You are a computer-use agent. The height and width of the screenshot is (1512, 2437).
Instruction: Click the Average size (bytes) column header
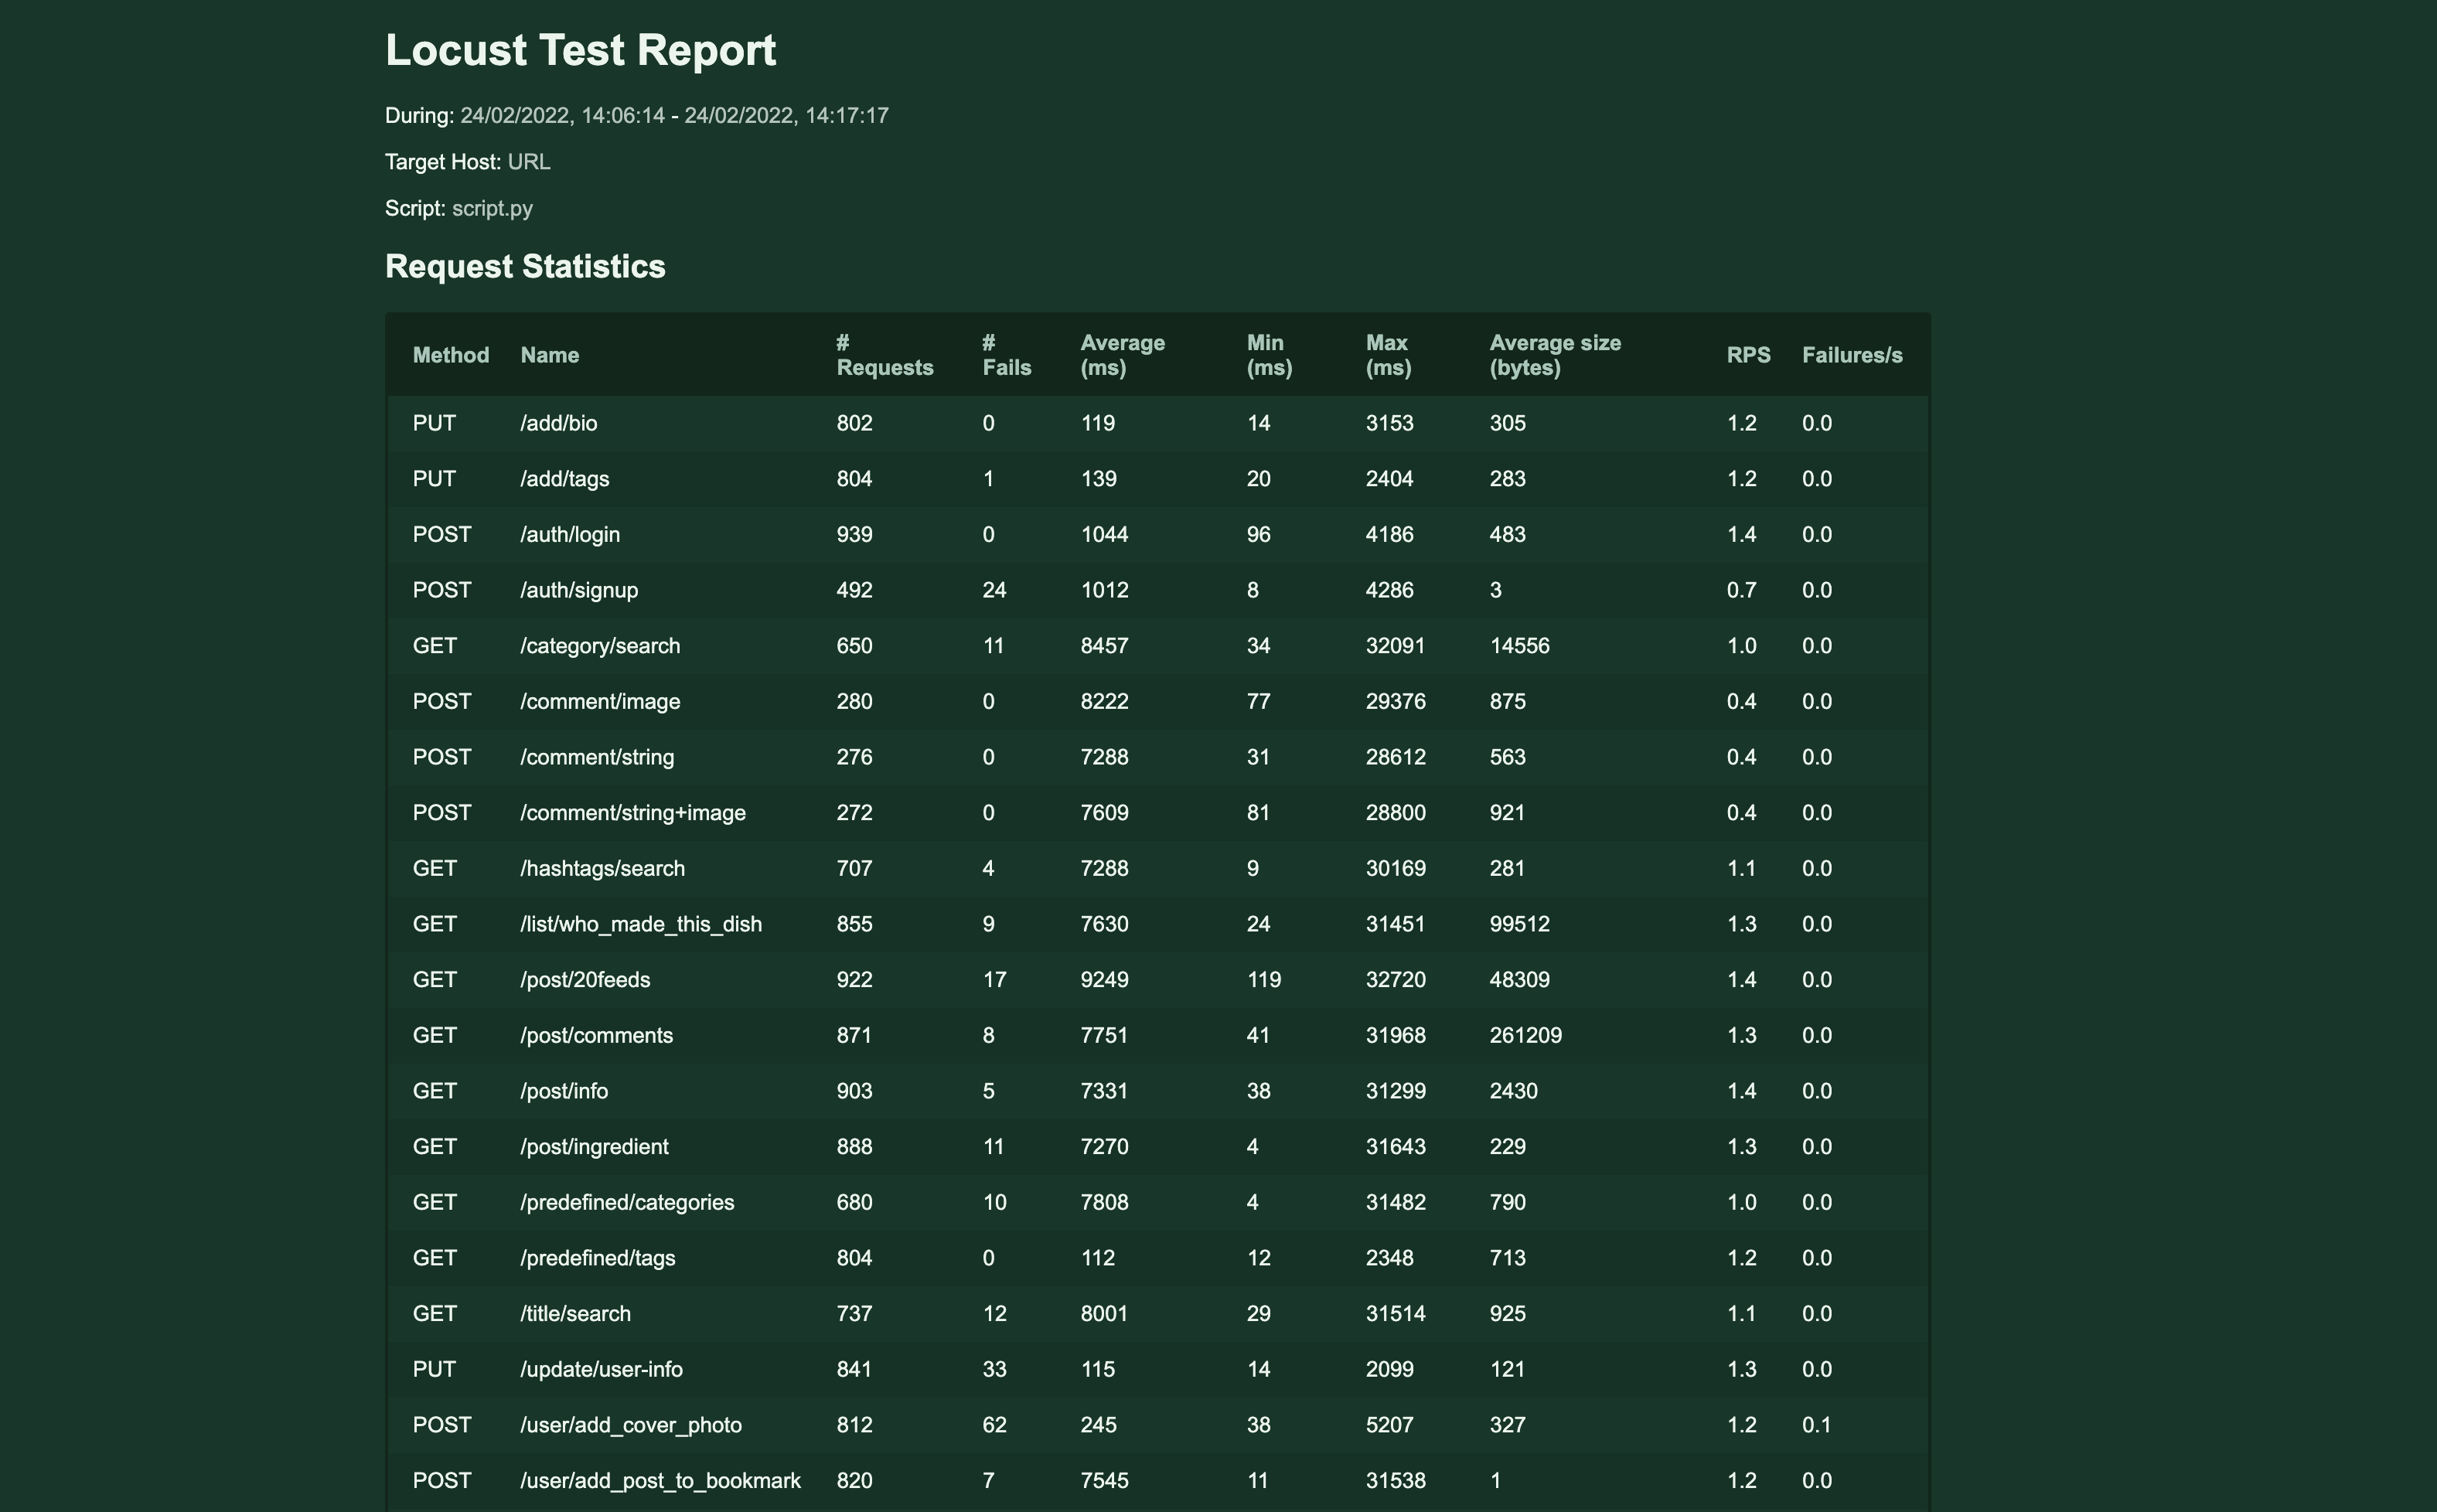tap(1555, 355)
